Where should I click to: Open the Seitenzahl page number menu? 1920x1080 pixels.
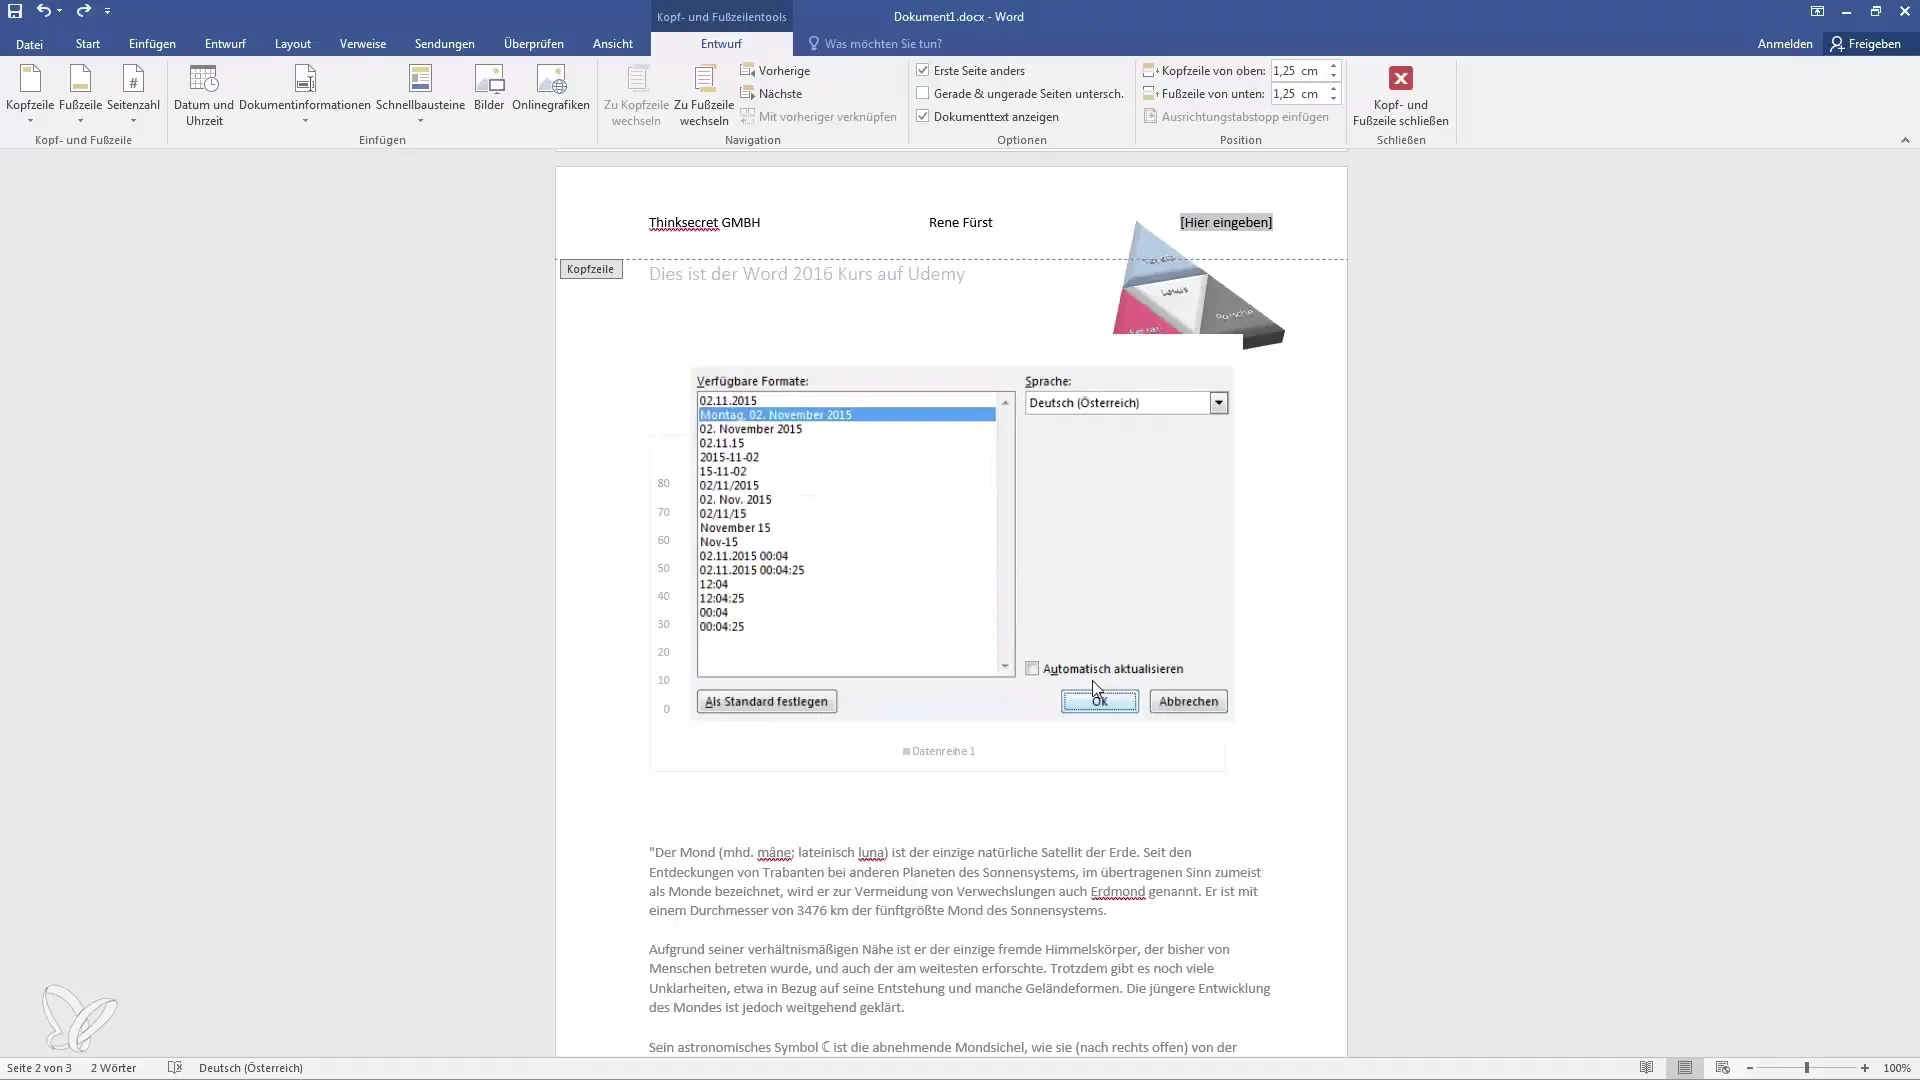pyautogui.click(x=133, y=95)
